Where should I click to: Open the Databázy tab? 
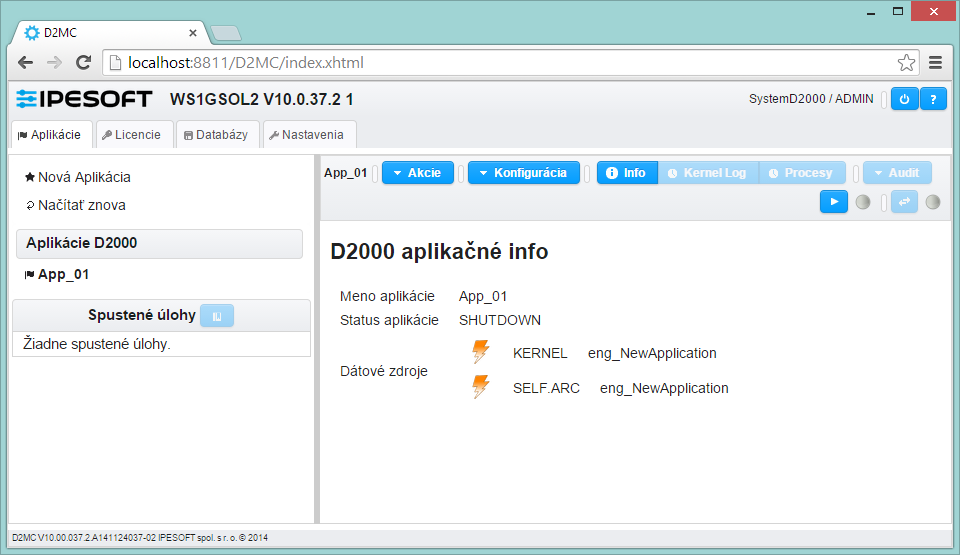(x=216, y=134)
